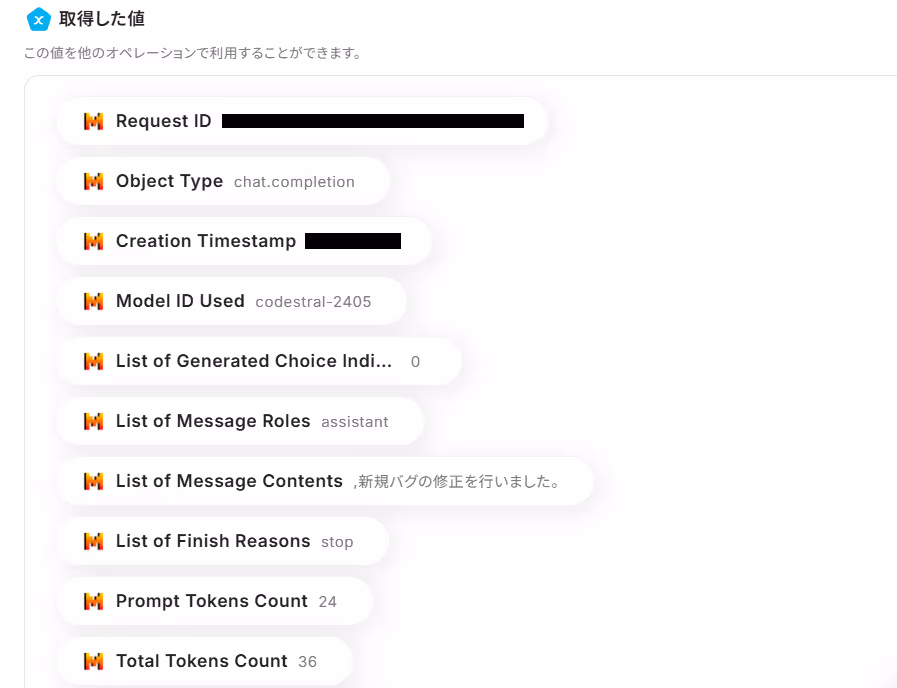Choose the List of Message Contents chip
This screenshot has height=688, width=897.
(x=325, y=481)
